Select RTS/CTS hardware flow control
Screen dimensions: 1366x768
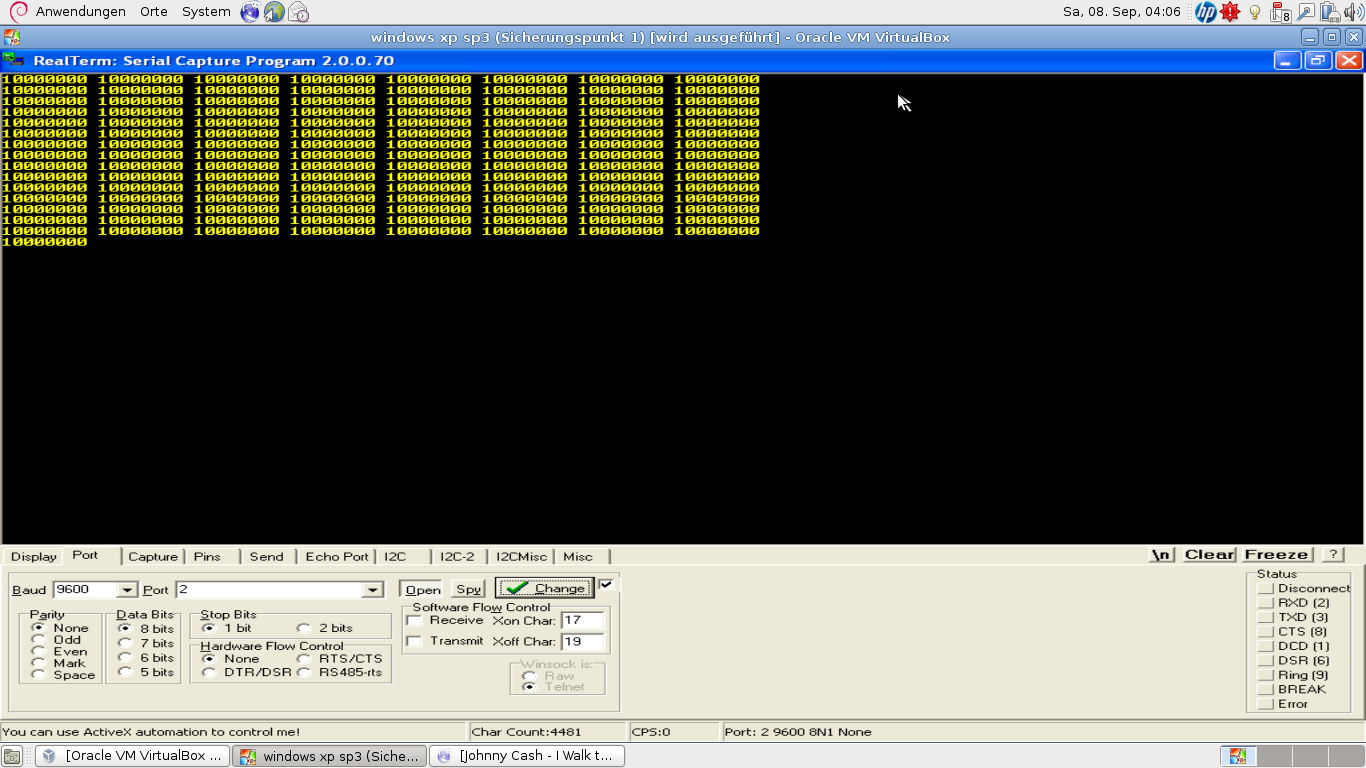[304, 659]
